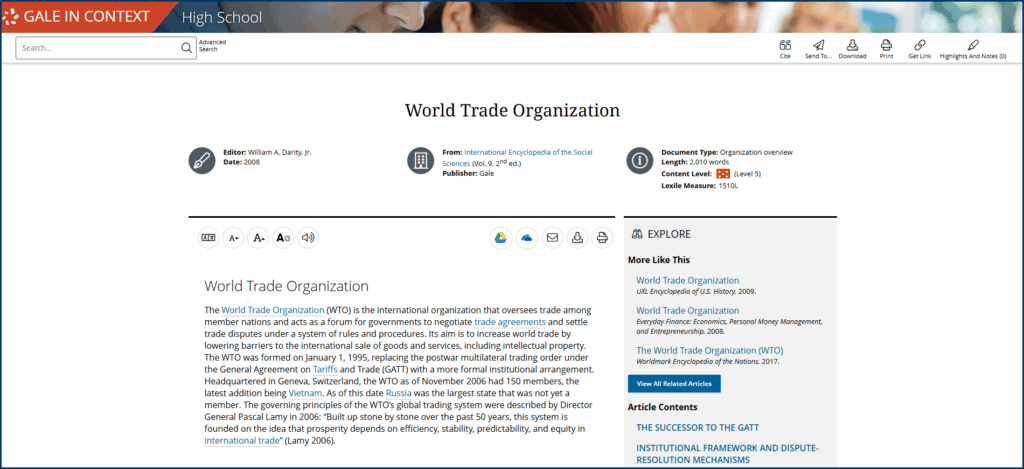Click the Print icon in top toolbar

(886, 45)
